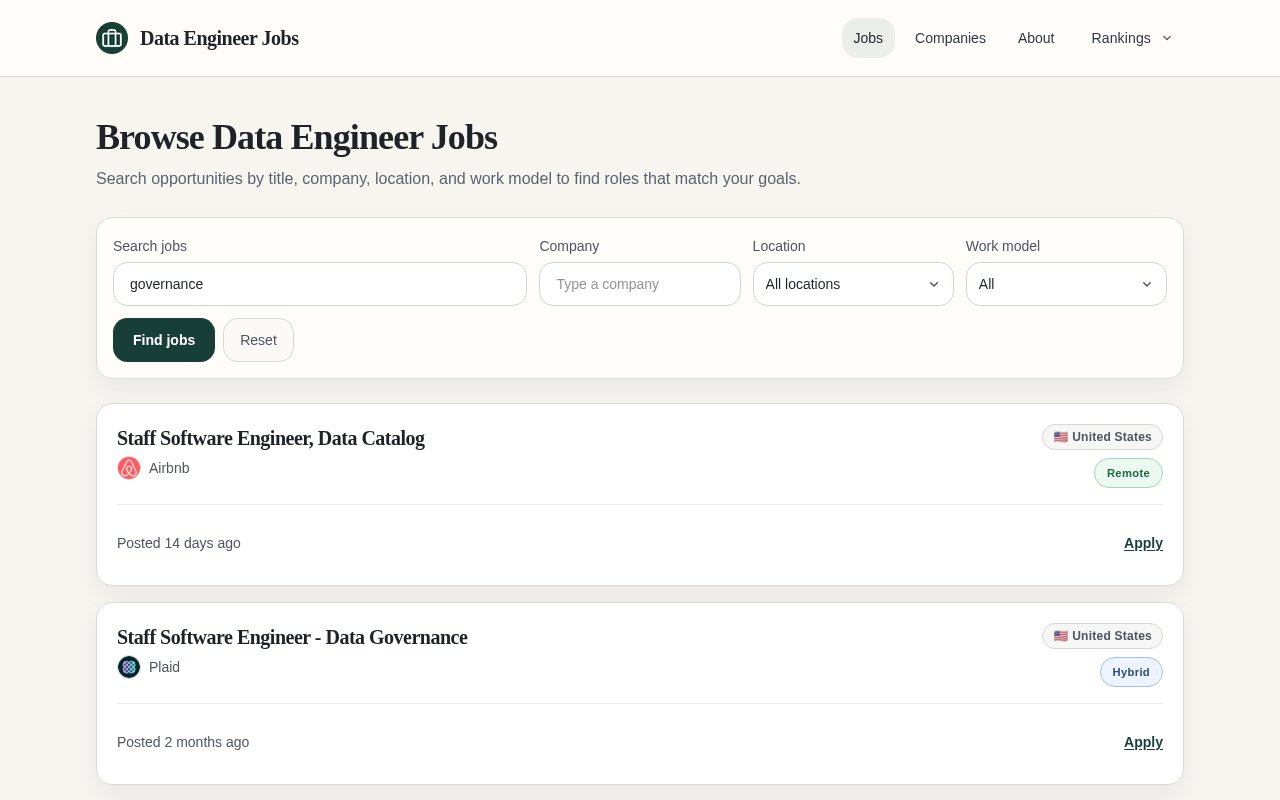
Task: Click the Plaid company name
Action: 164,667
